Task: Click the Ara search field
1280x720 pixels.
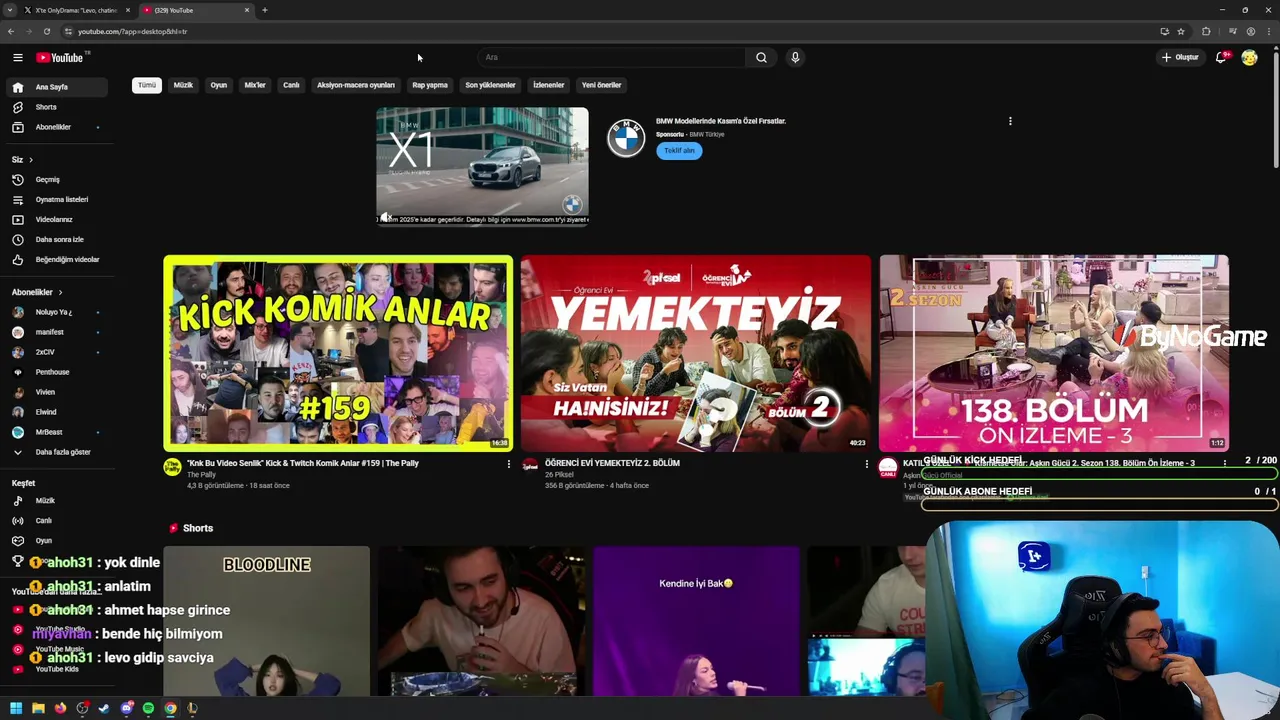Action: click(611, 57)
